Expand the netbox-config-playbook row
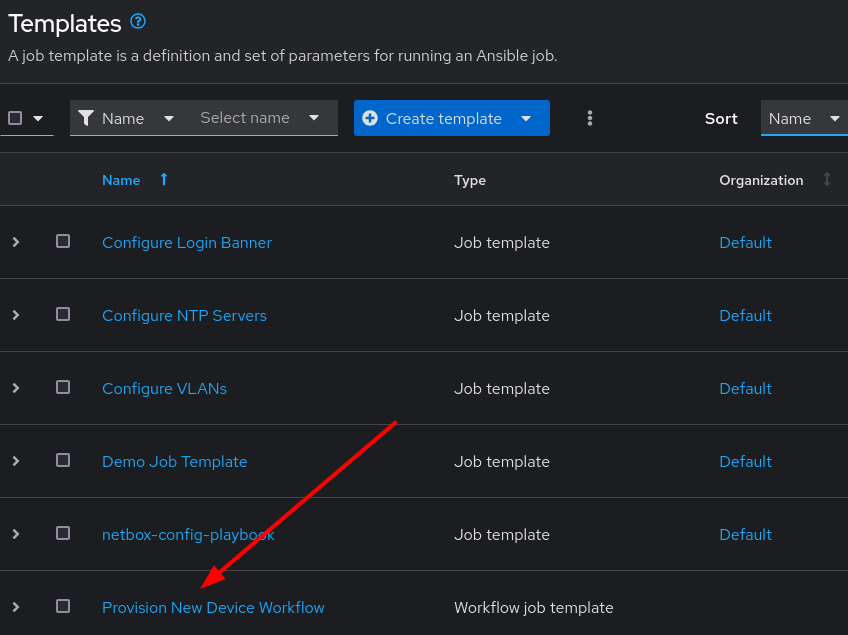This screenshot has height=635, width=848. click(x=16, y=534)
